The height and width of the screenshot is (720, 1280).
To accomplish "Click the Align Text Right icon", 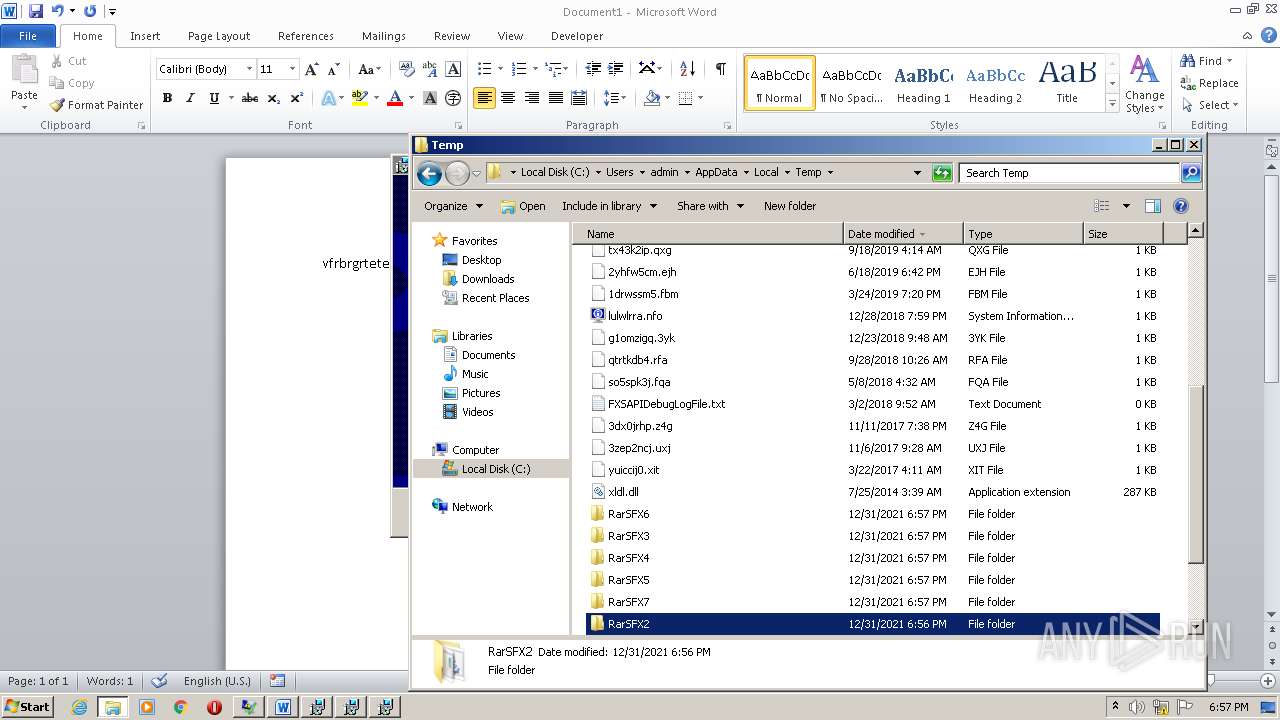I will 532,98.
